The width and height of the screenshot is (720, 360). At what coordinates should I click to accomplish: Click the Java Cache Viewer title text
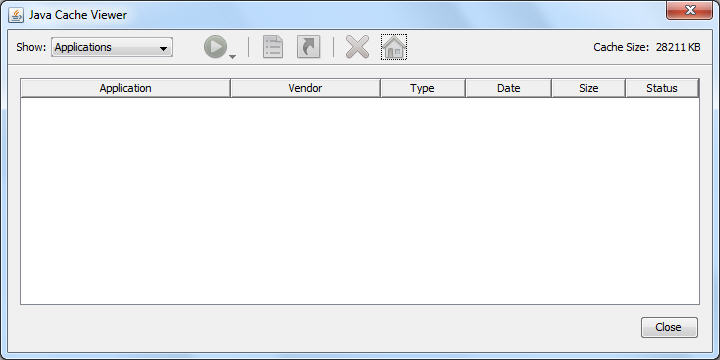click(78, 15)
